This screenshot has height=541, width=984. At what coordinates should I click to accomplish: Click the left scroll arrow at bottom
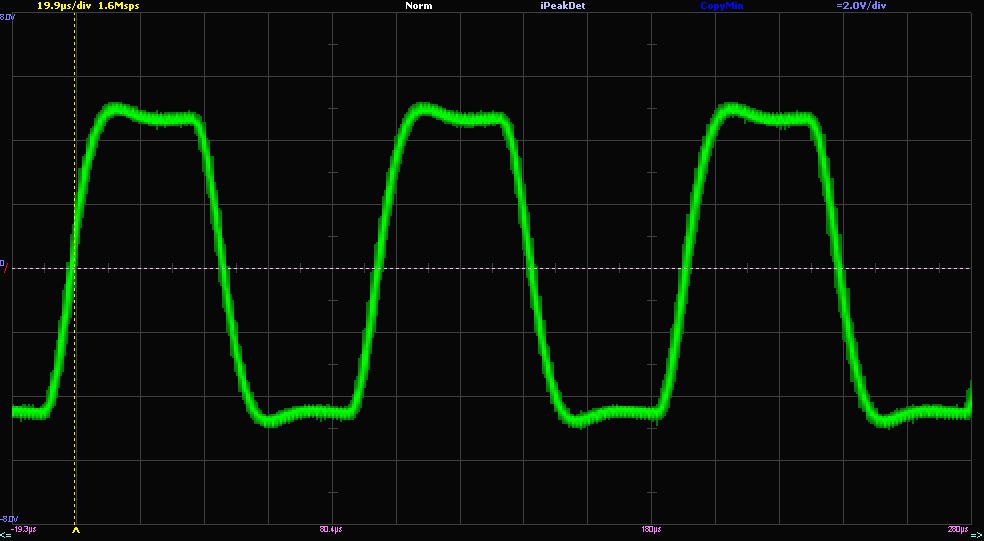[x=5, y=535]
